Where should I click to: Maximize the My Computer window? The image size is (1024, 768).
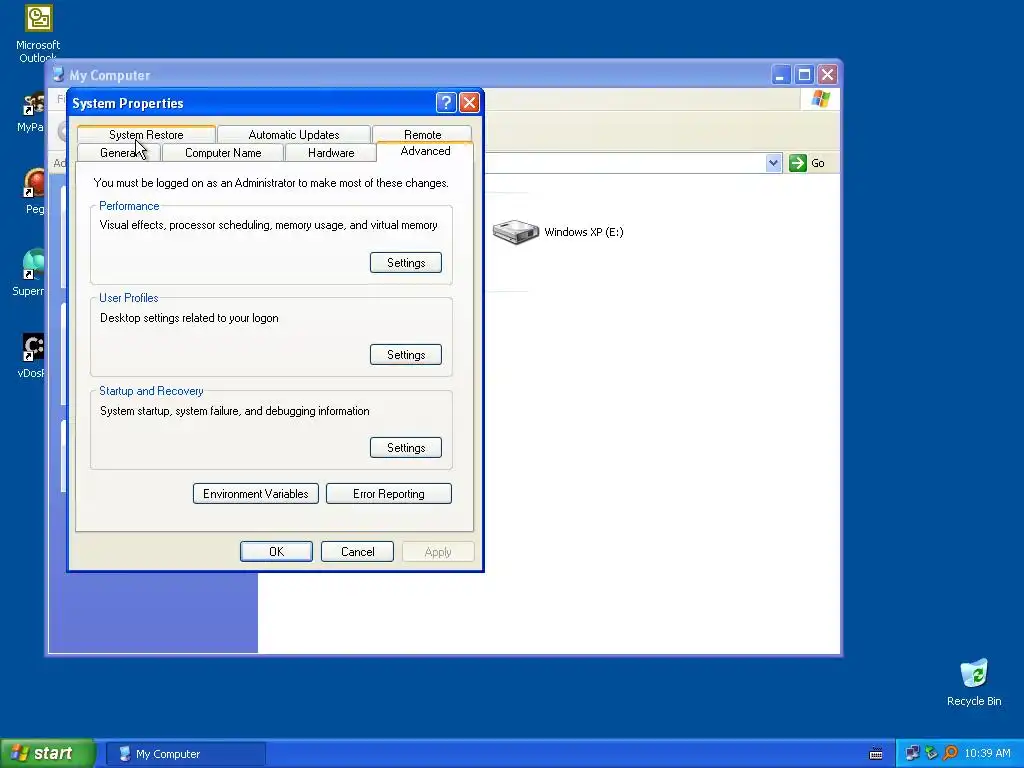804,75
